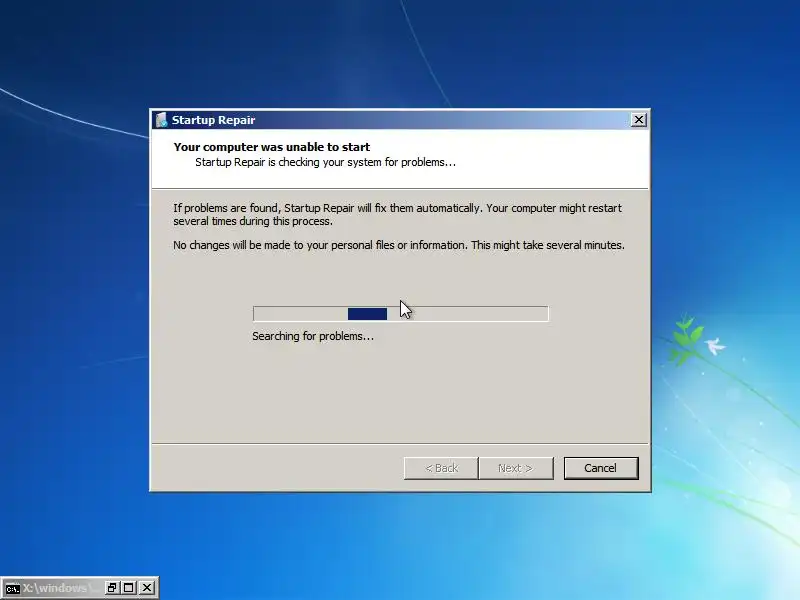
Task: Maximize the minimized X:\windows command window
Action: (129, 588)
